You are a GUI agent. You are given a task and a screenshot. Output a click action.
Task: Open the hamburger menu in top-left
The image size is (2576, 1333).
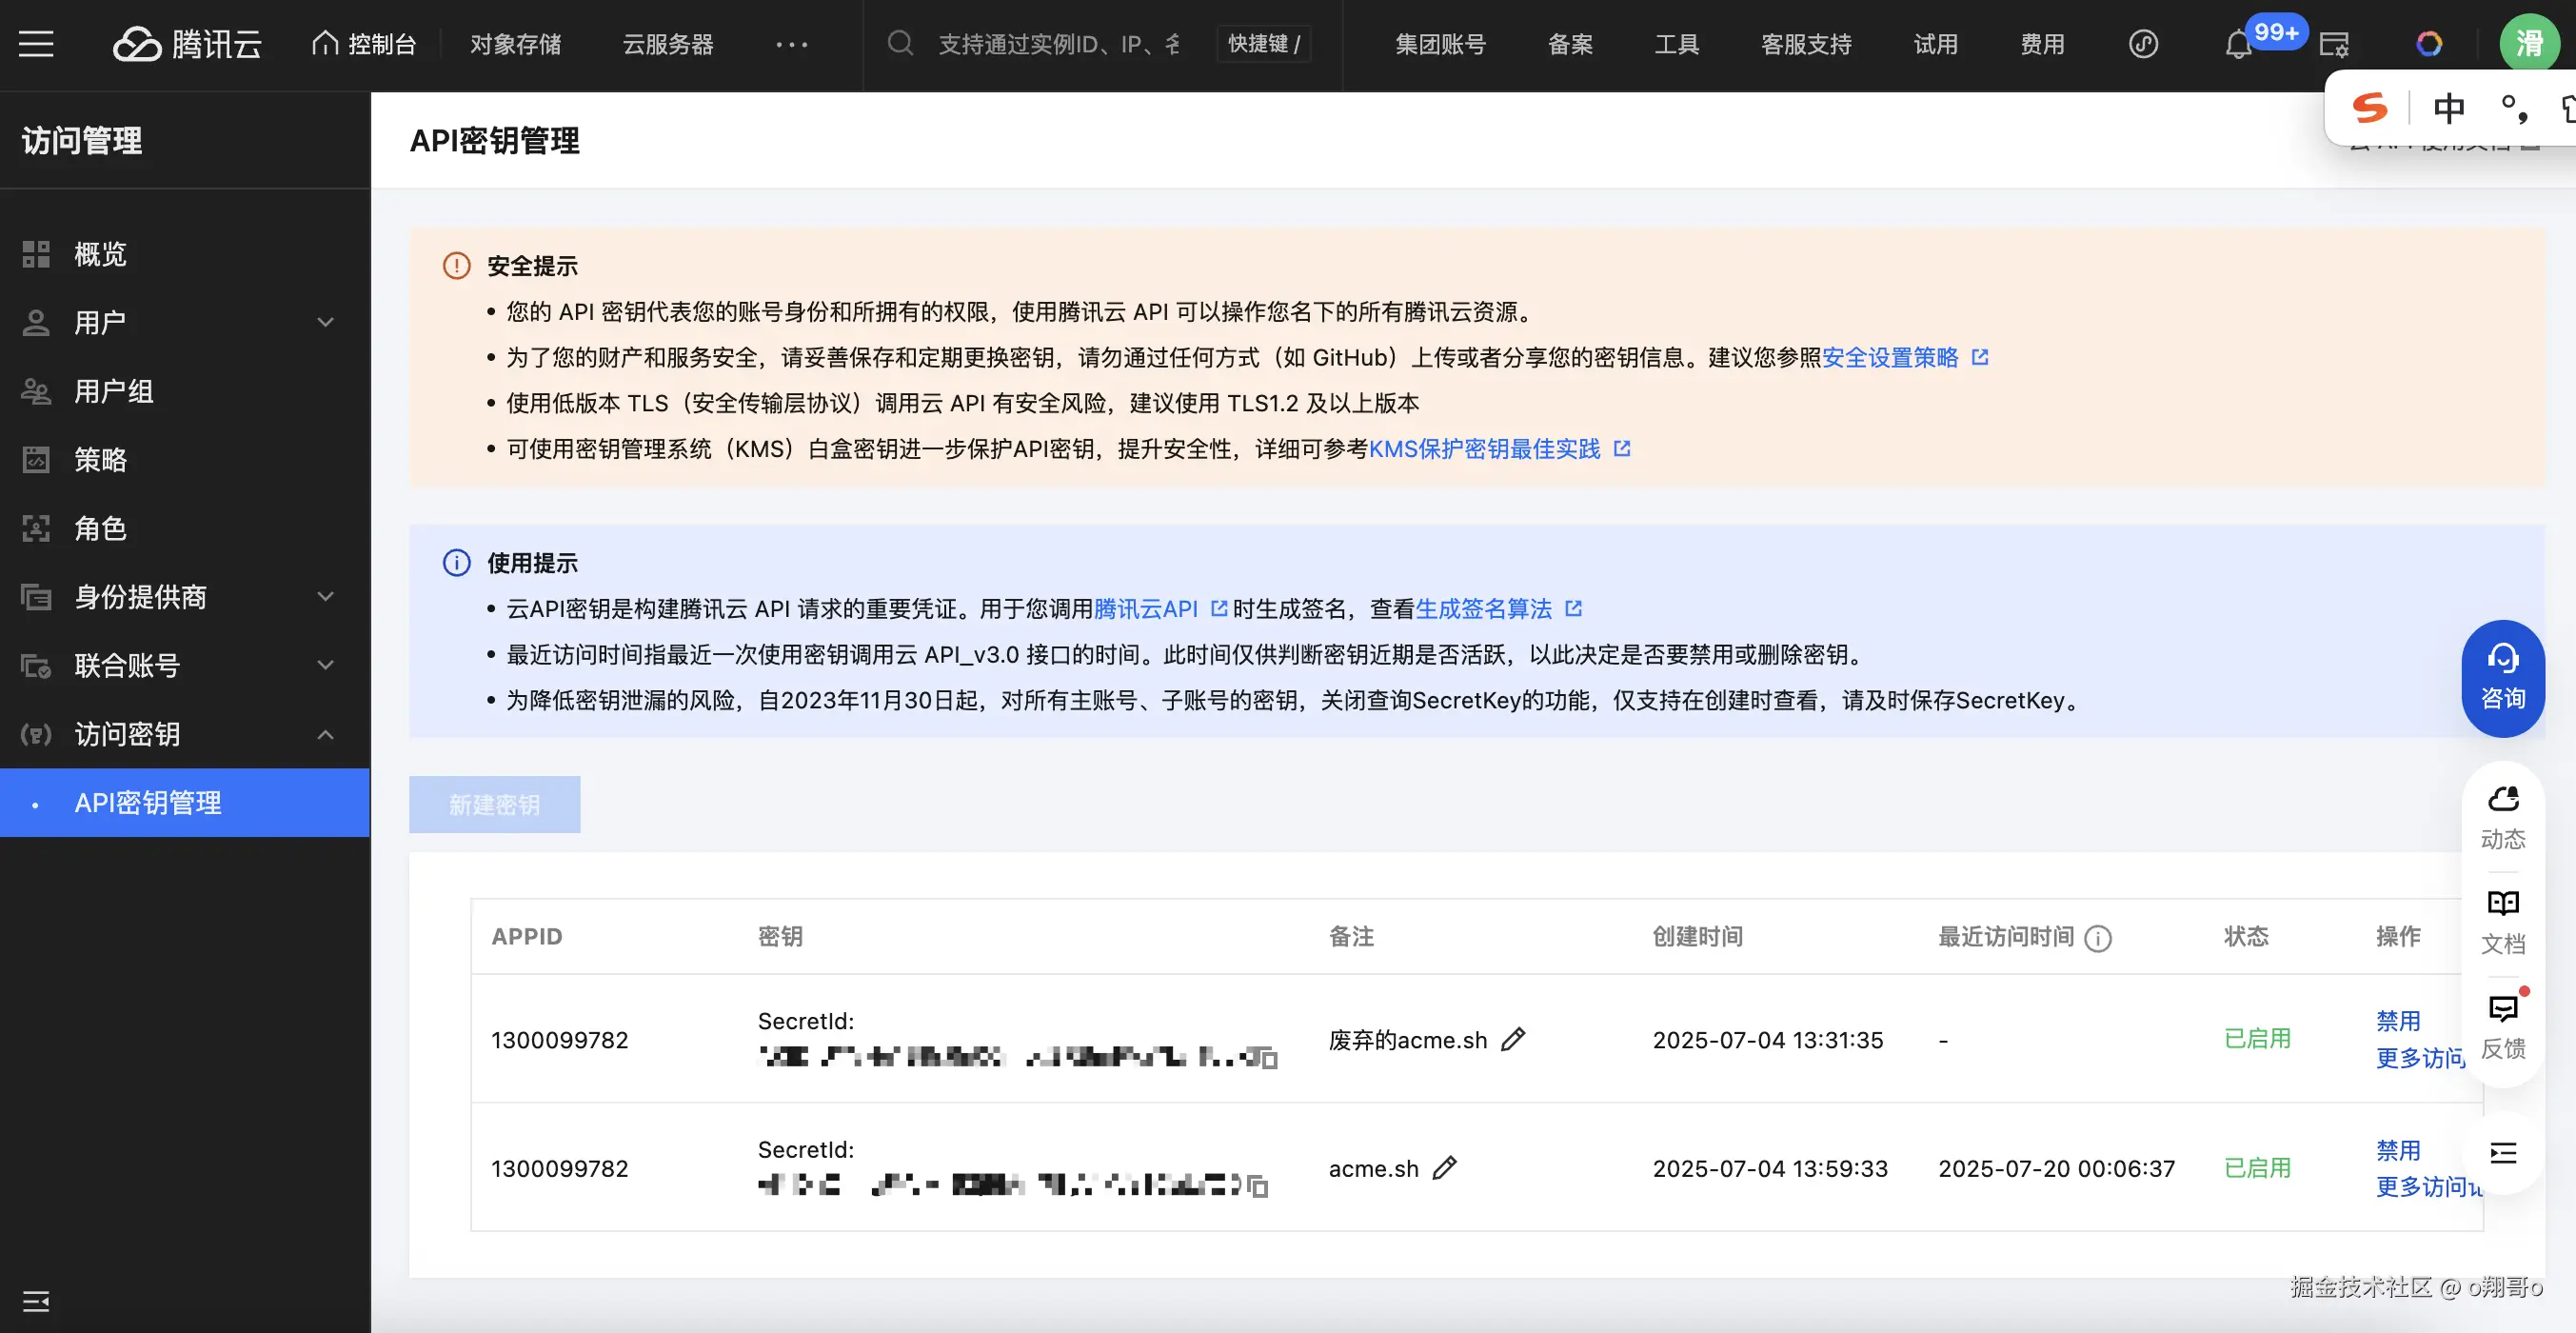(x=36, y=44)
